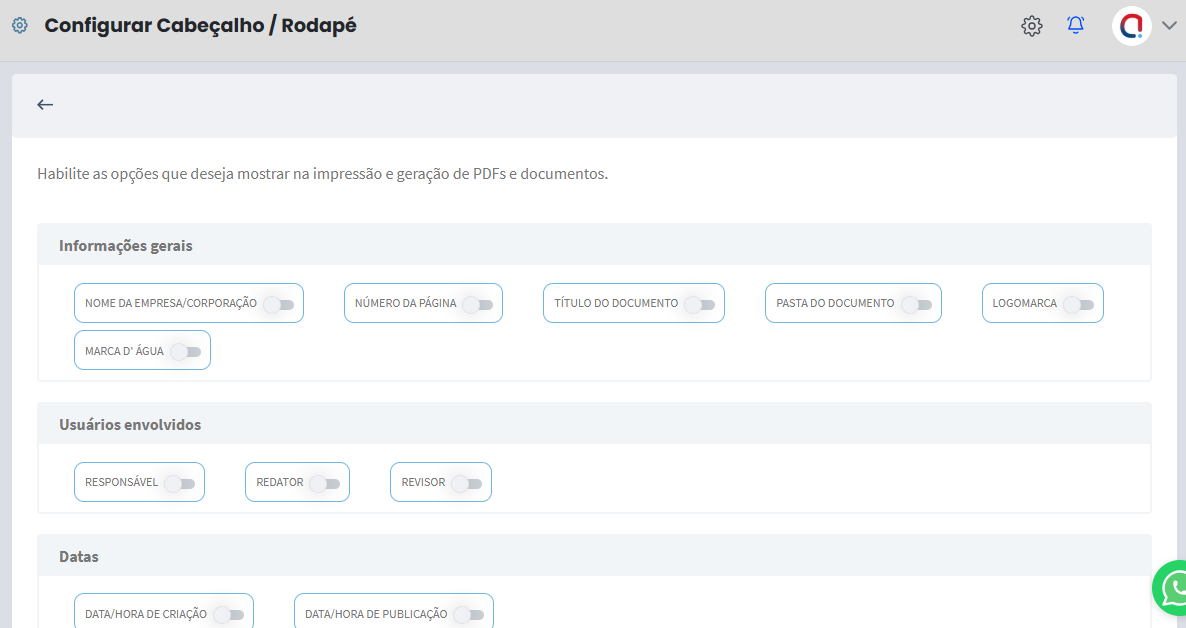
Task: Enable the Logomarca toggle
Action: tap(1078, 304)
